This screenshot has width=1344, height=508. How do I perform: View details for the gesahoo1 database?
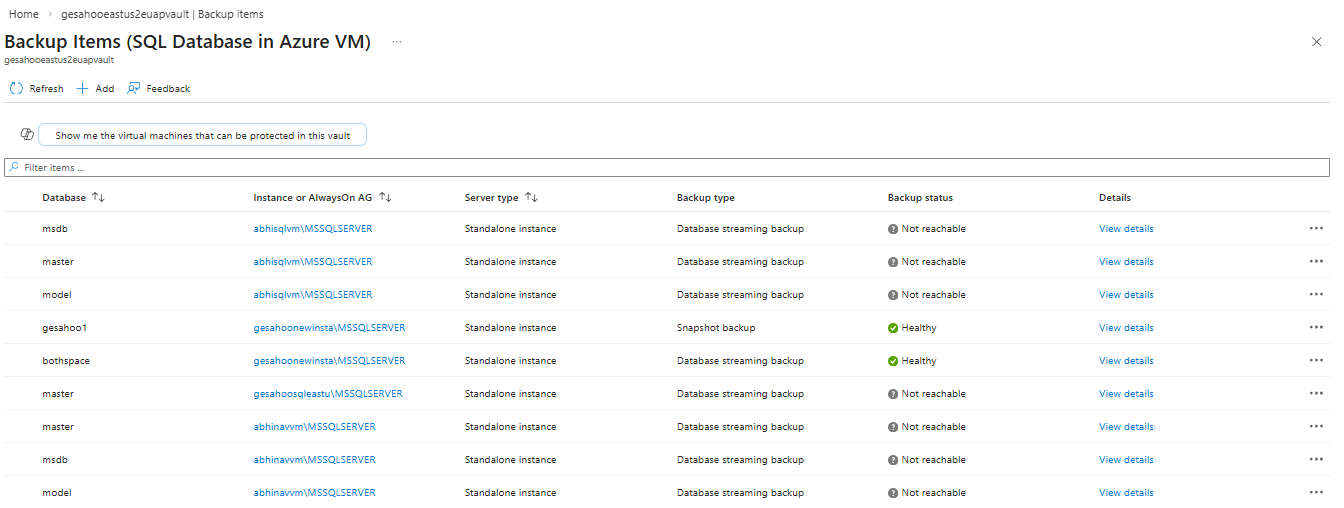tap(1126, 328)
